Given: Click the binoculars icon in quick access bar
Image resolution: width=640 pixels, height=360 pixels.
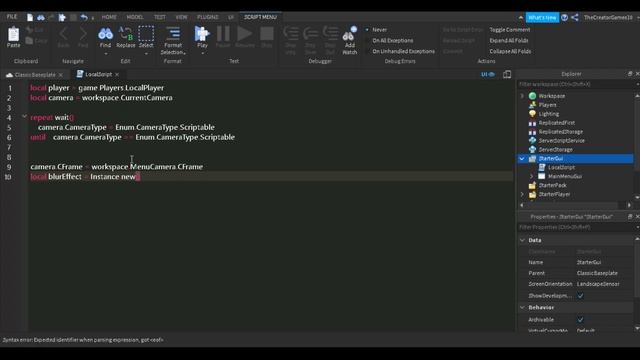Looking at the screenshot, I should [41, 17].
